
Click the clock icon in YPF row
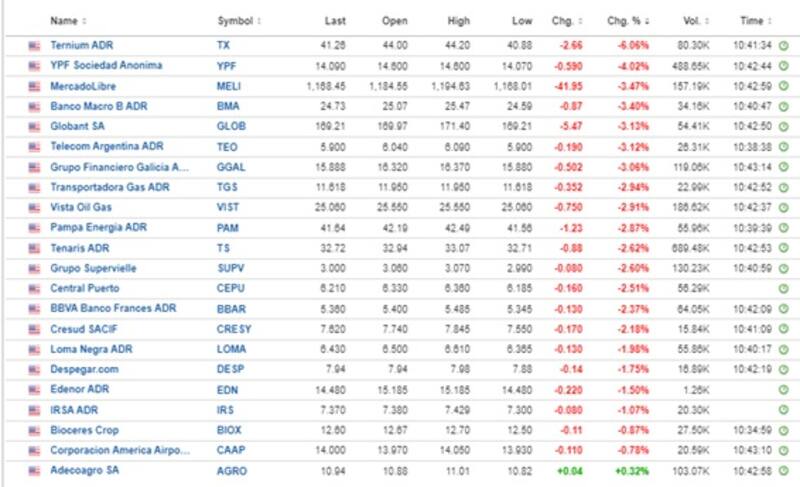783,66
